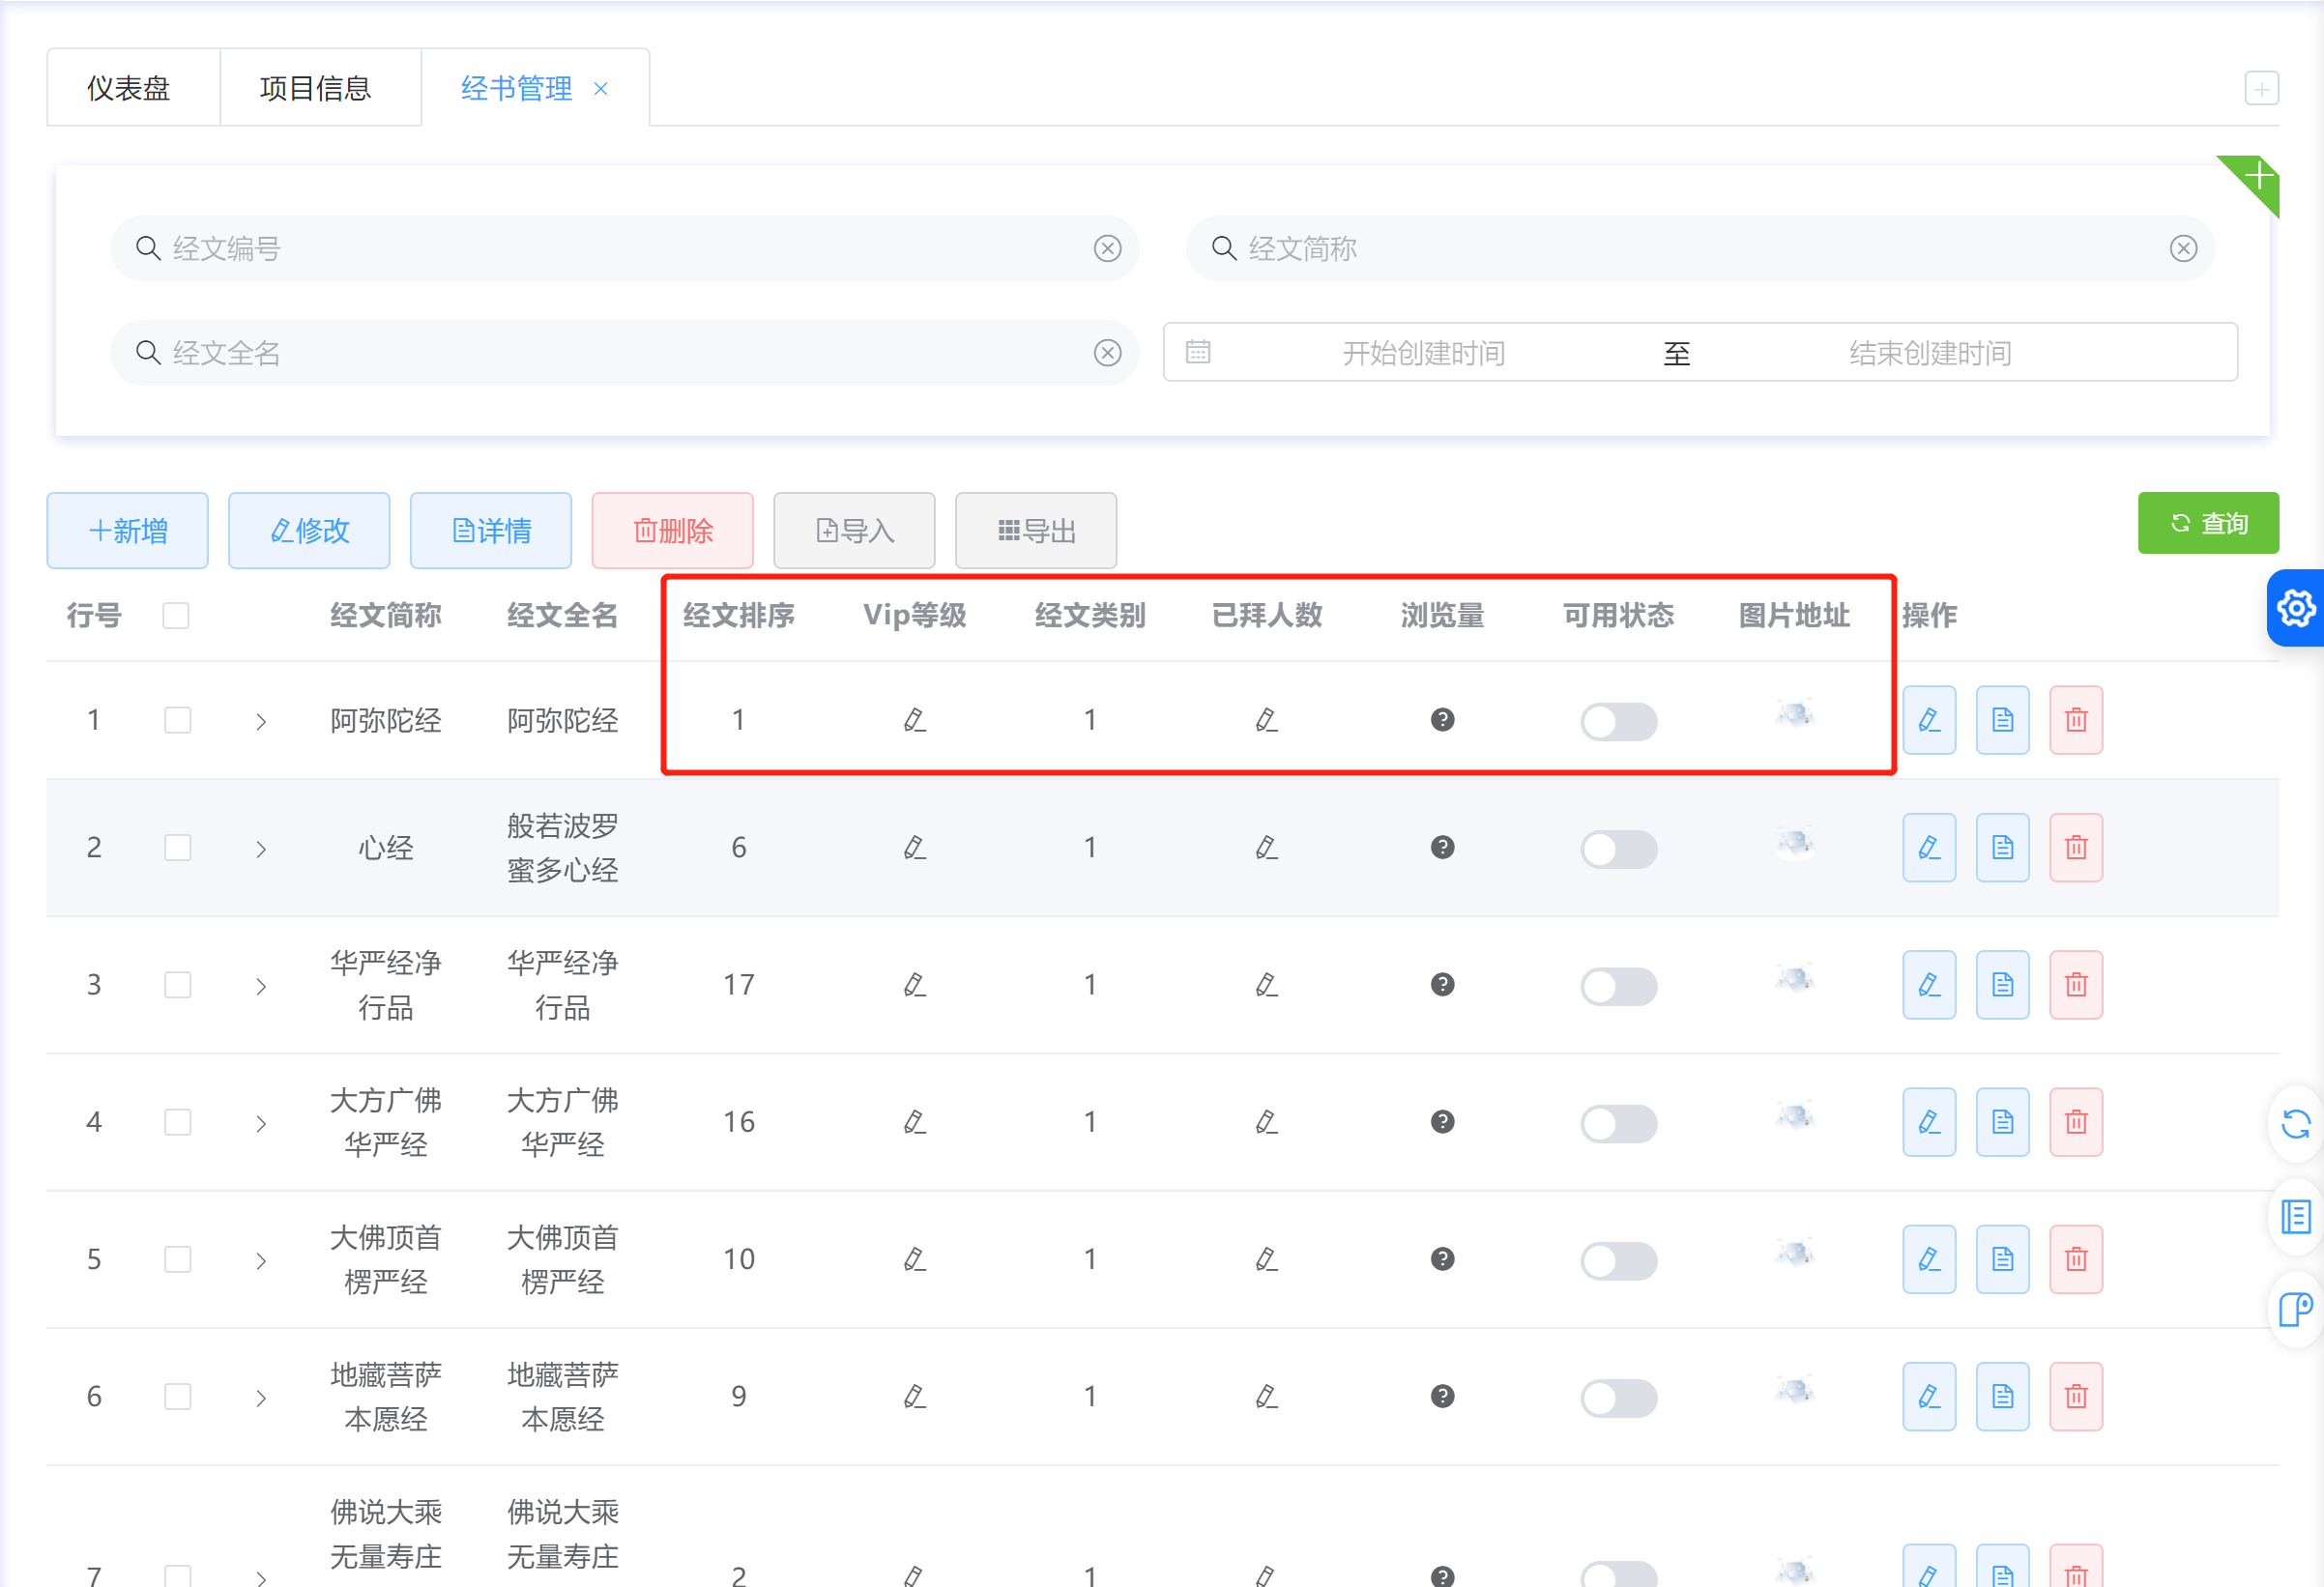Open detail icon for row 大佛顶首楞严经
2324x1587 pixels.
pos(2002,1259)
